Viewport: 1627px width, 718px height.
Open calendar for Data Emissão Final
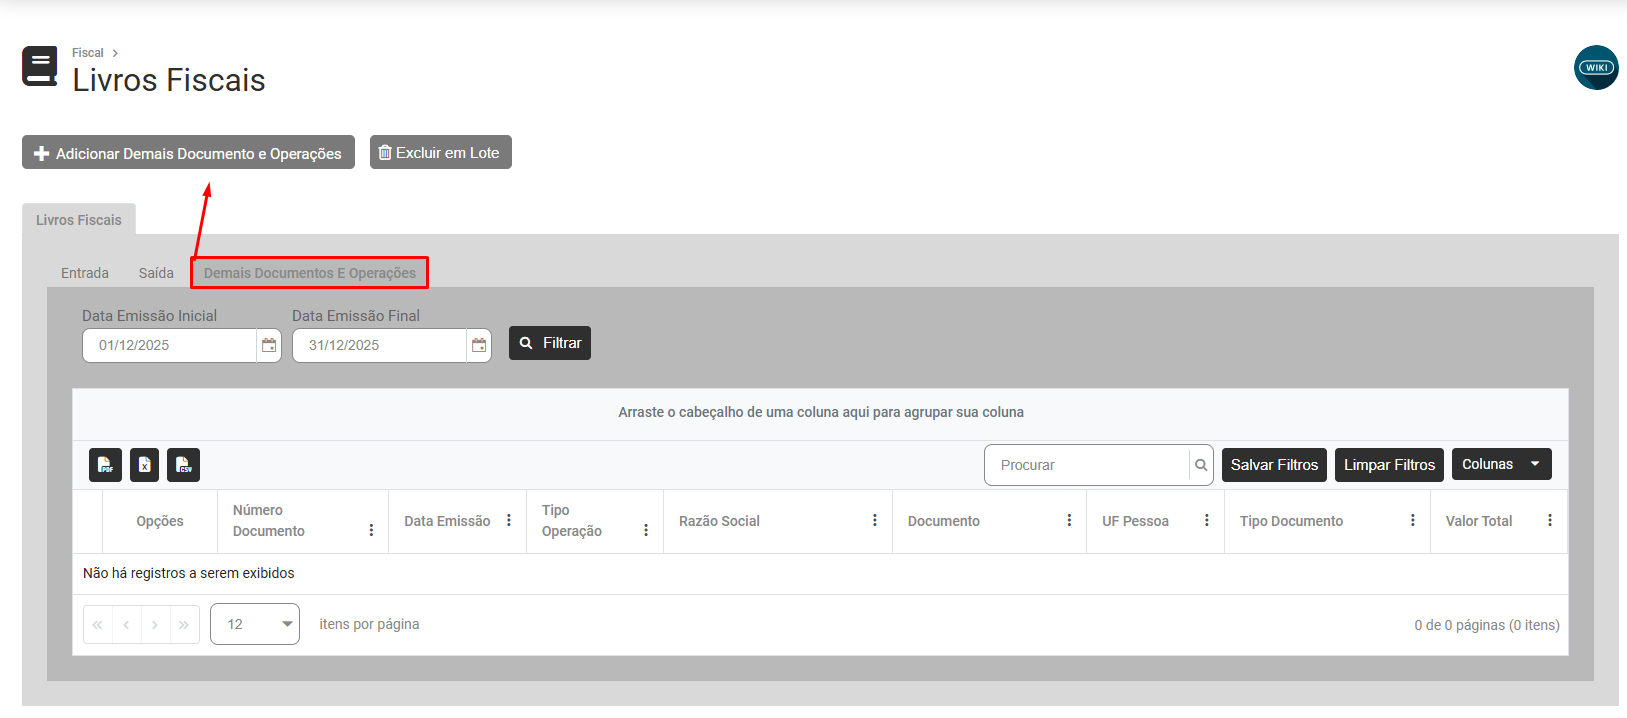click(x=479, y=345)
